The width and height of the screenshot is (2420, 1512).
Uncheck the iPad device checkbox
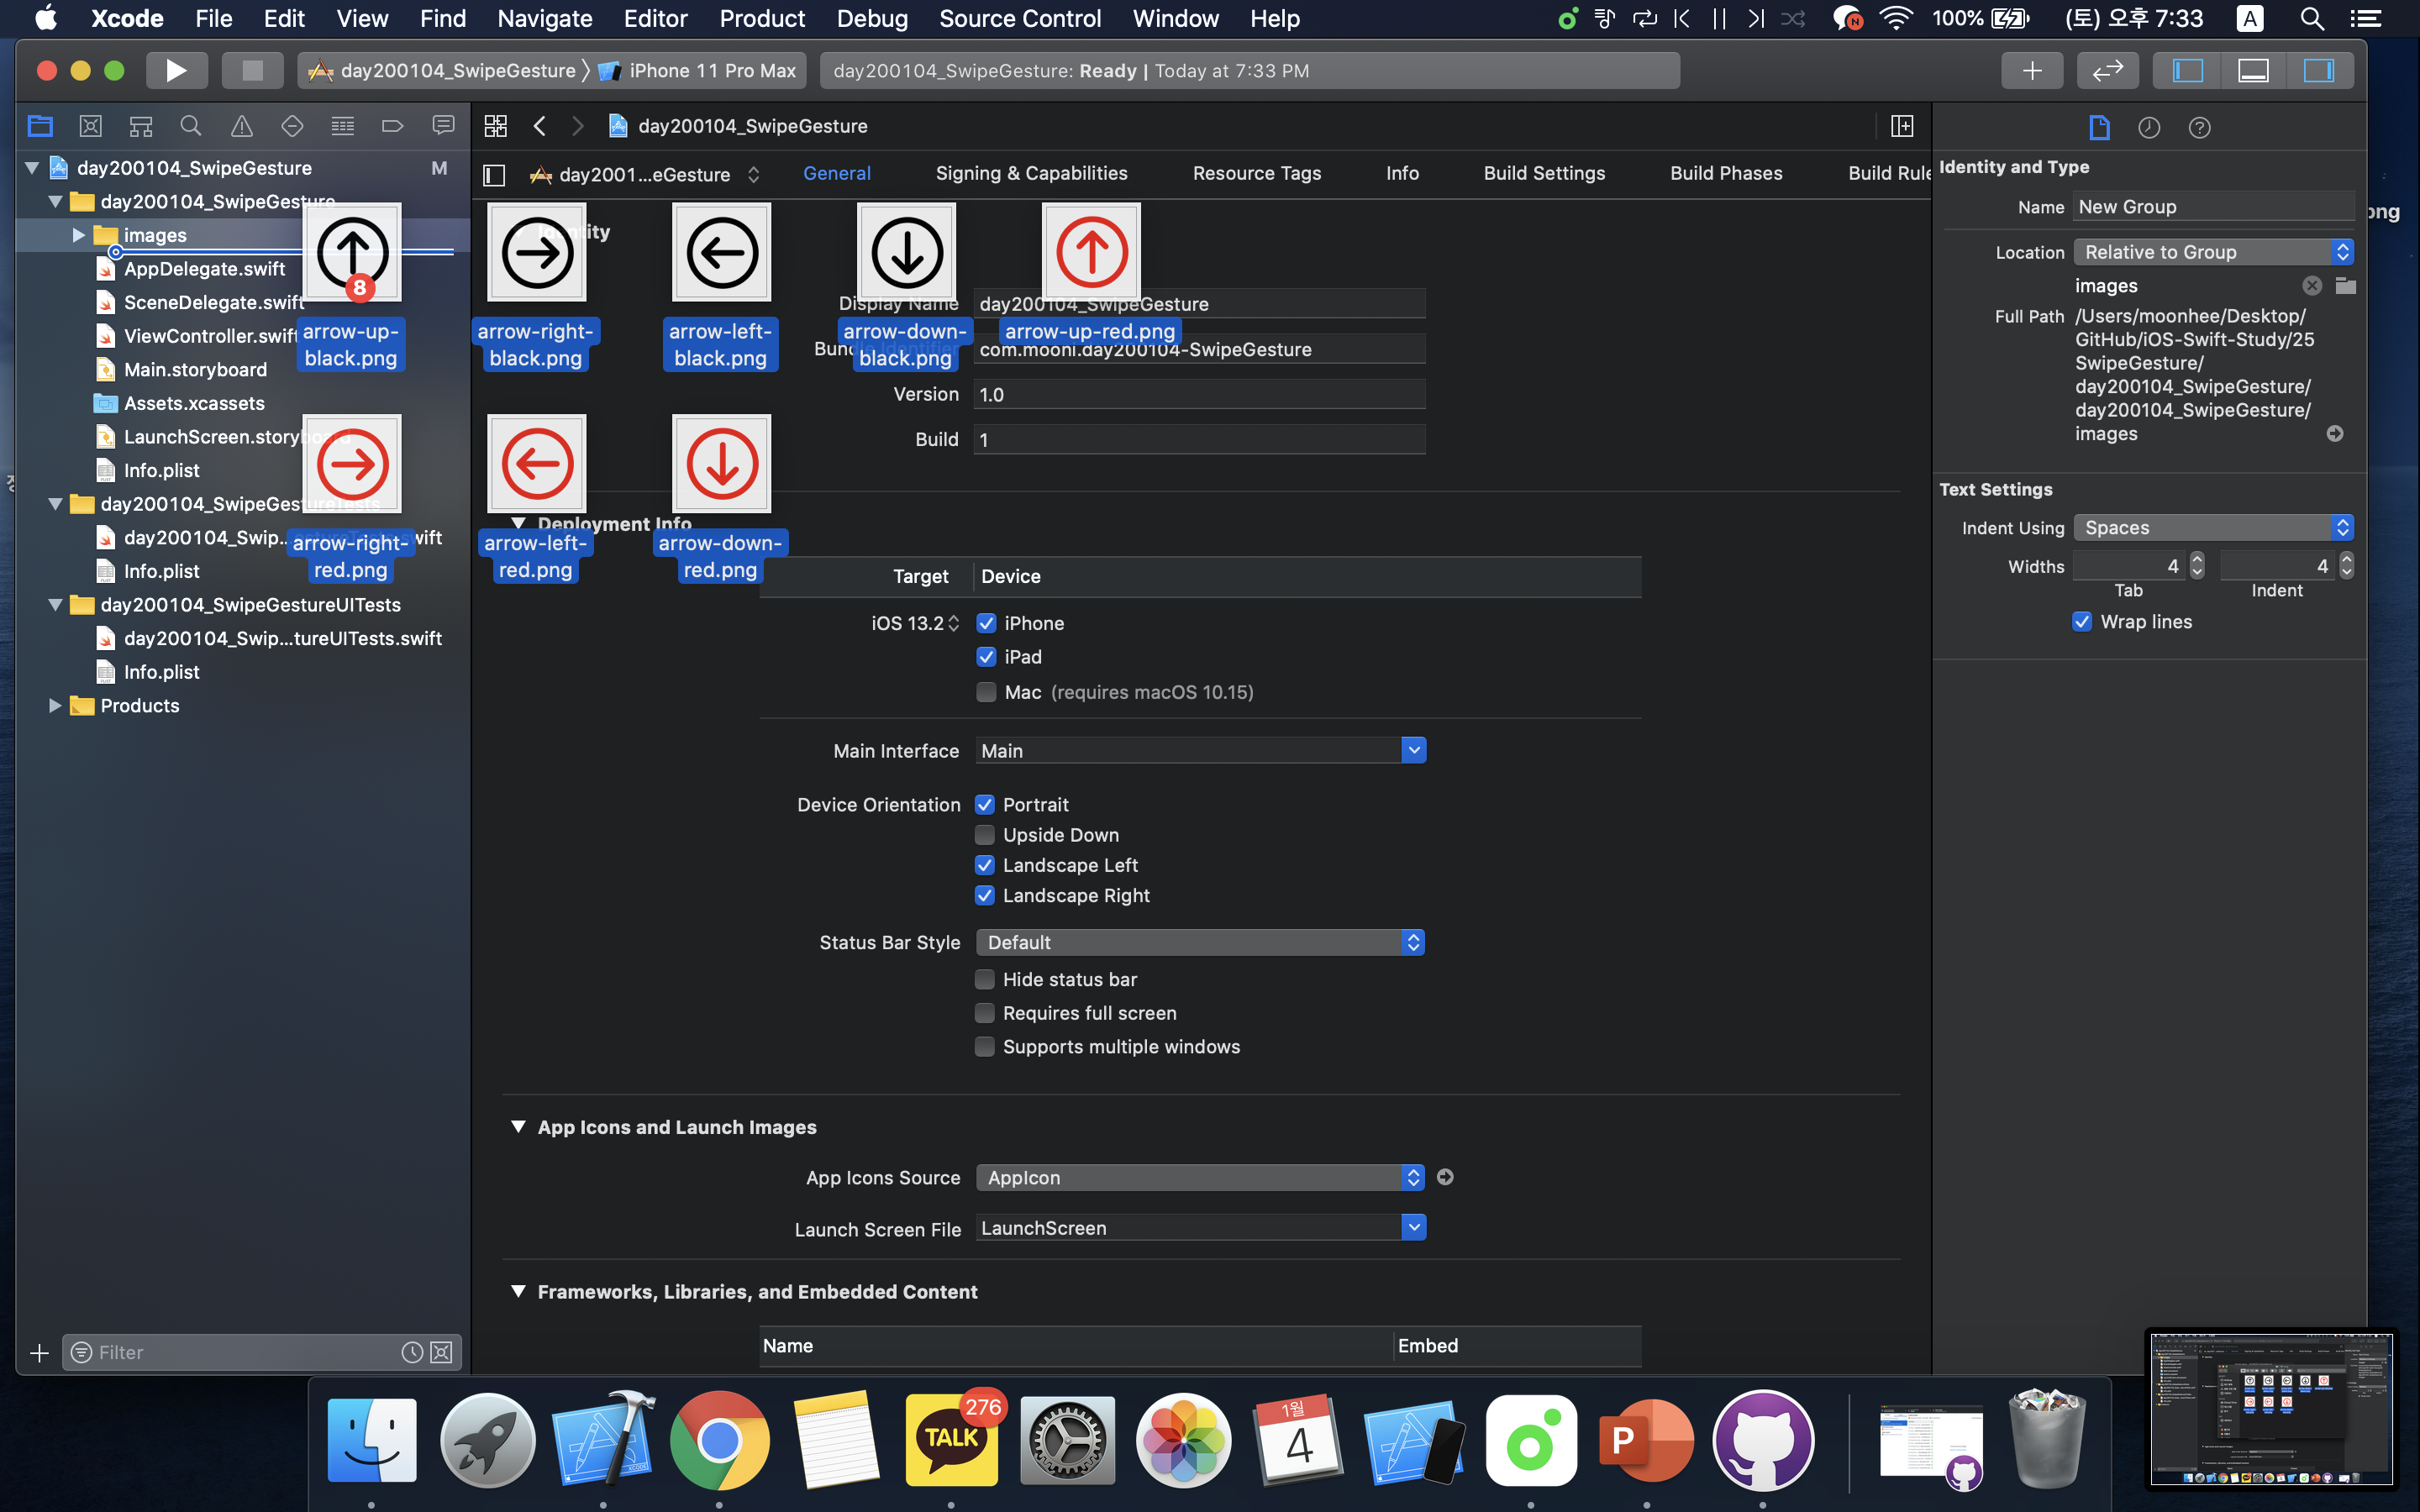coord(986,657)
